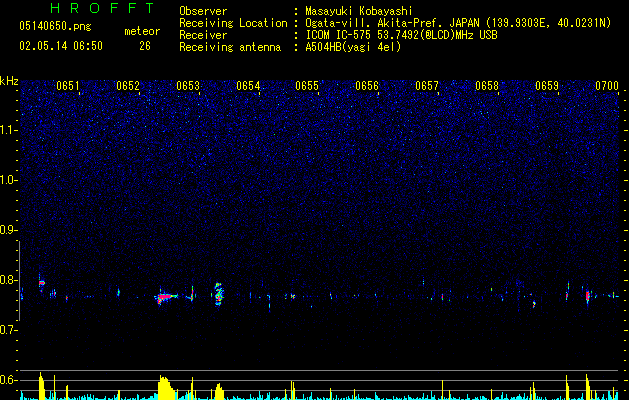This screenshot has width=629, height=400.
Task: Click the 0654 time marker
Action: pos(248,86)
